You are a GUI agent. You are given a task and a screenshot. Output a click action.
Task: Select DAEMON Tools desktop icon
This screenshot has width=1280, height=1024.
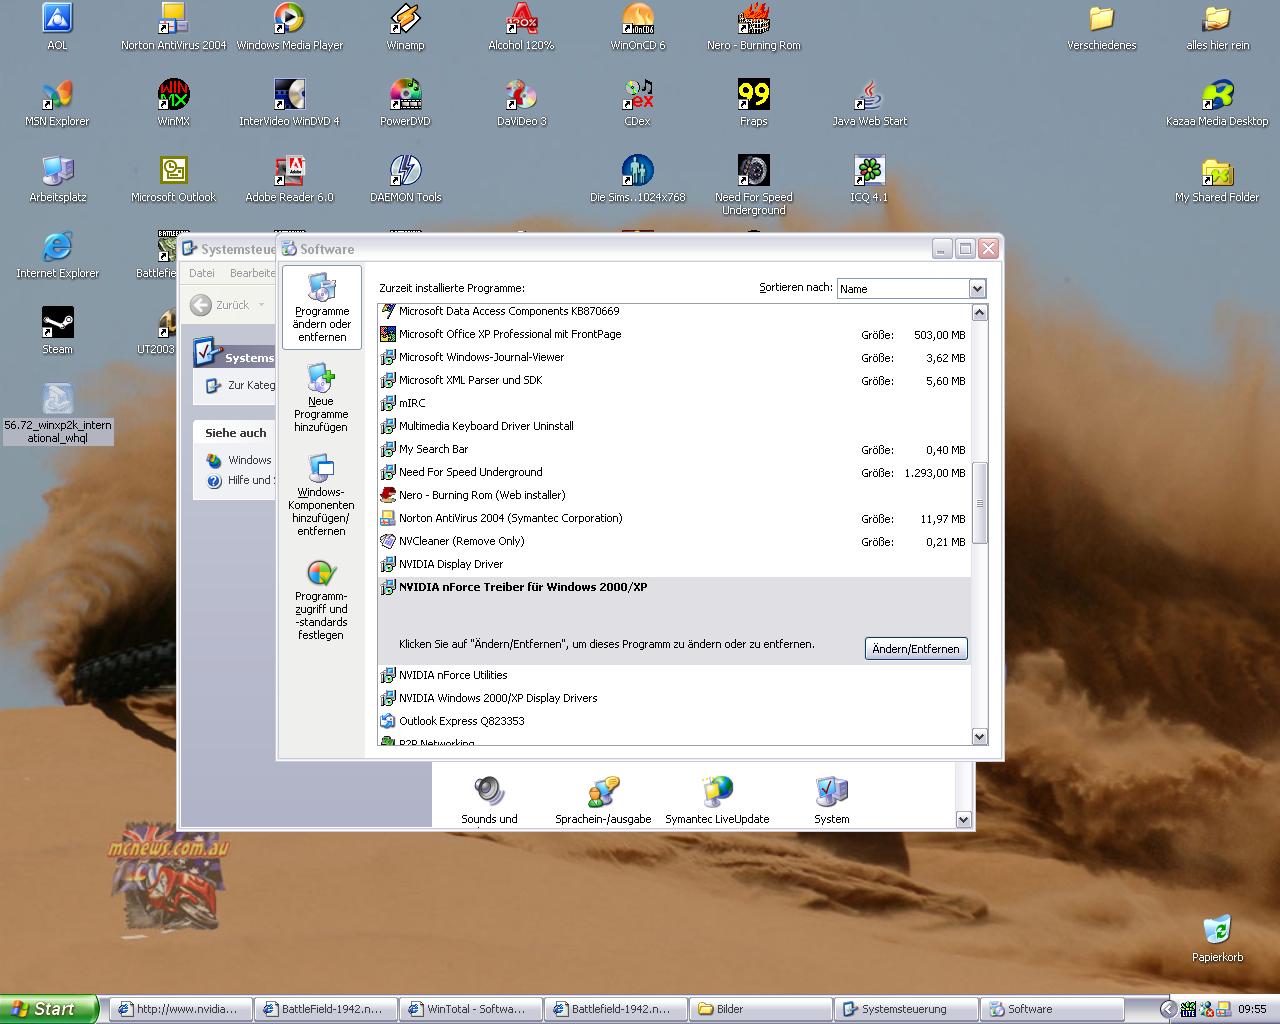coord(405,178)
